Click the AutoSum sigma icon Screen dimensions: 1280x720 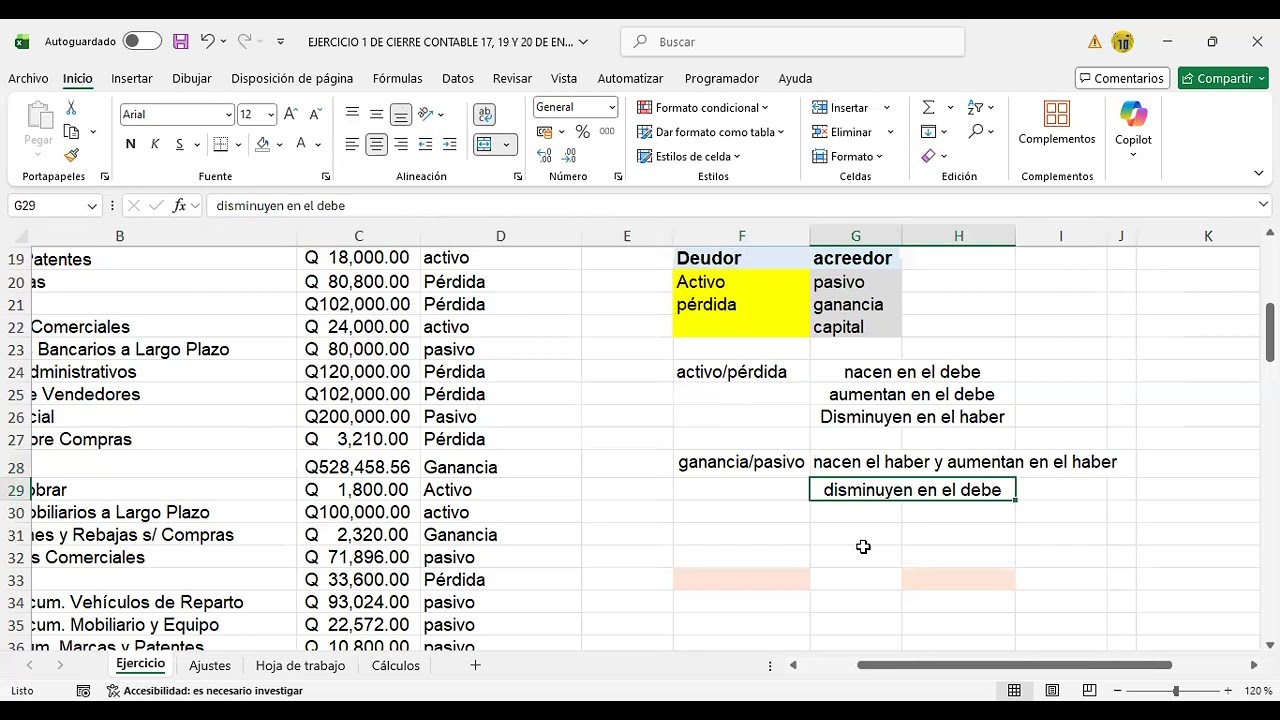(x=928, y=107)
